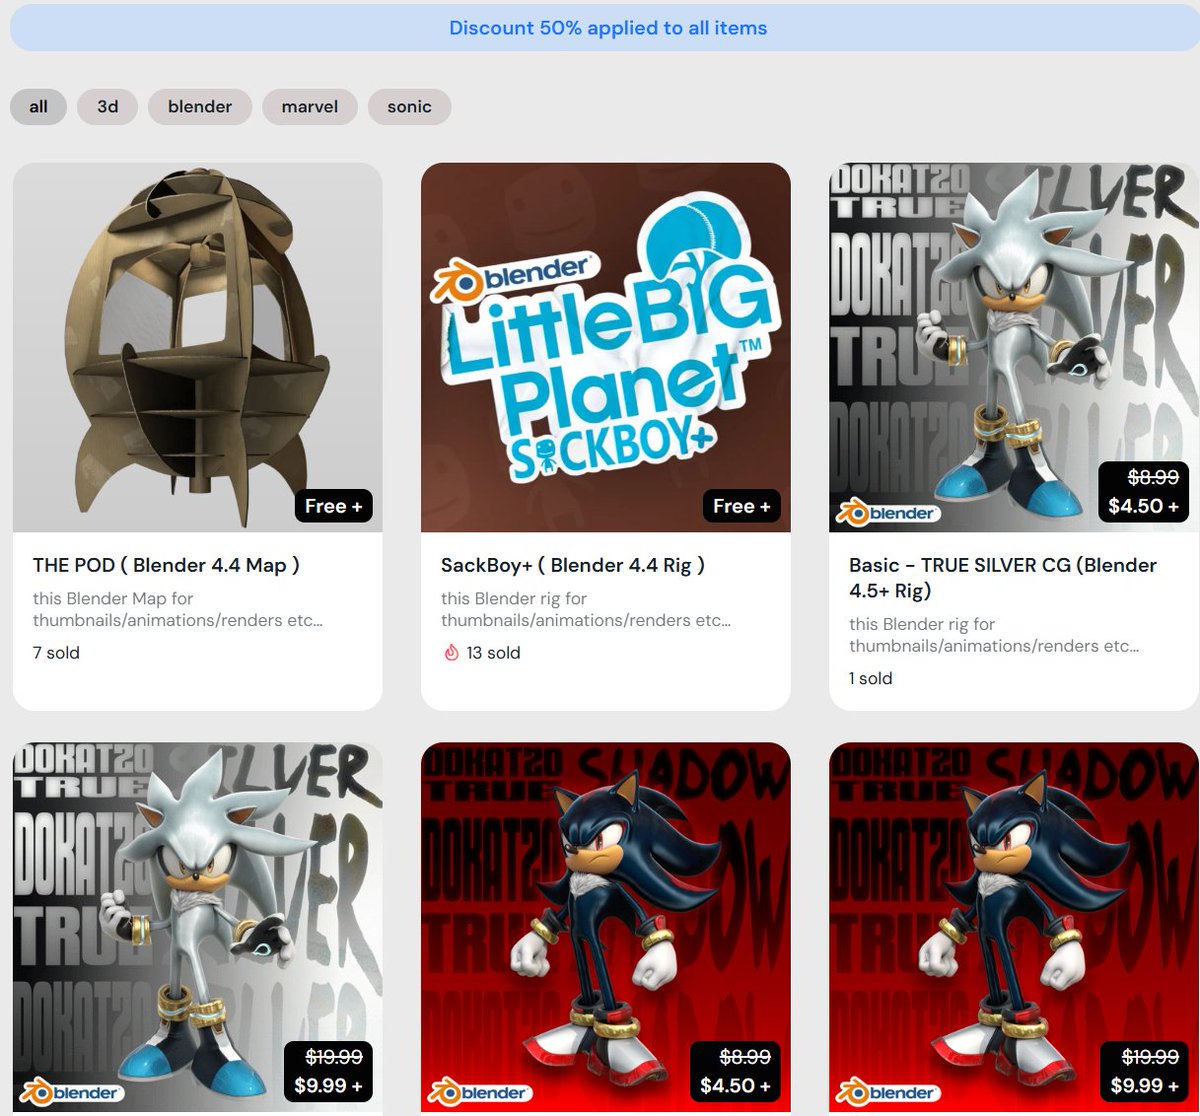Open the TRUE SHADOW $9.99 product thumbnail

pyautogui.click(x=1014, y=927)
